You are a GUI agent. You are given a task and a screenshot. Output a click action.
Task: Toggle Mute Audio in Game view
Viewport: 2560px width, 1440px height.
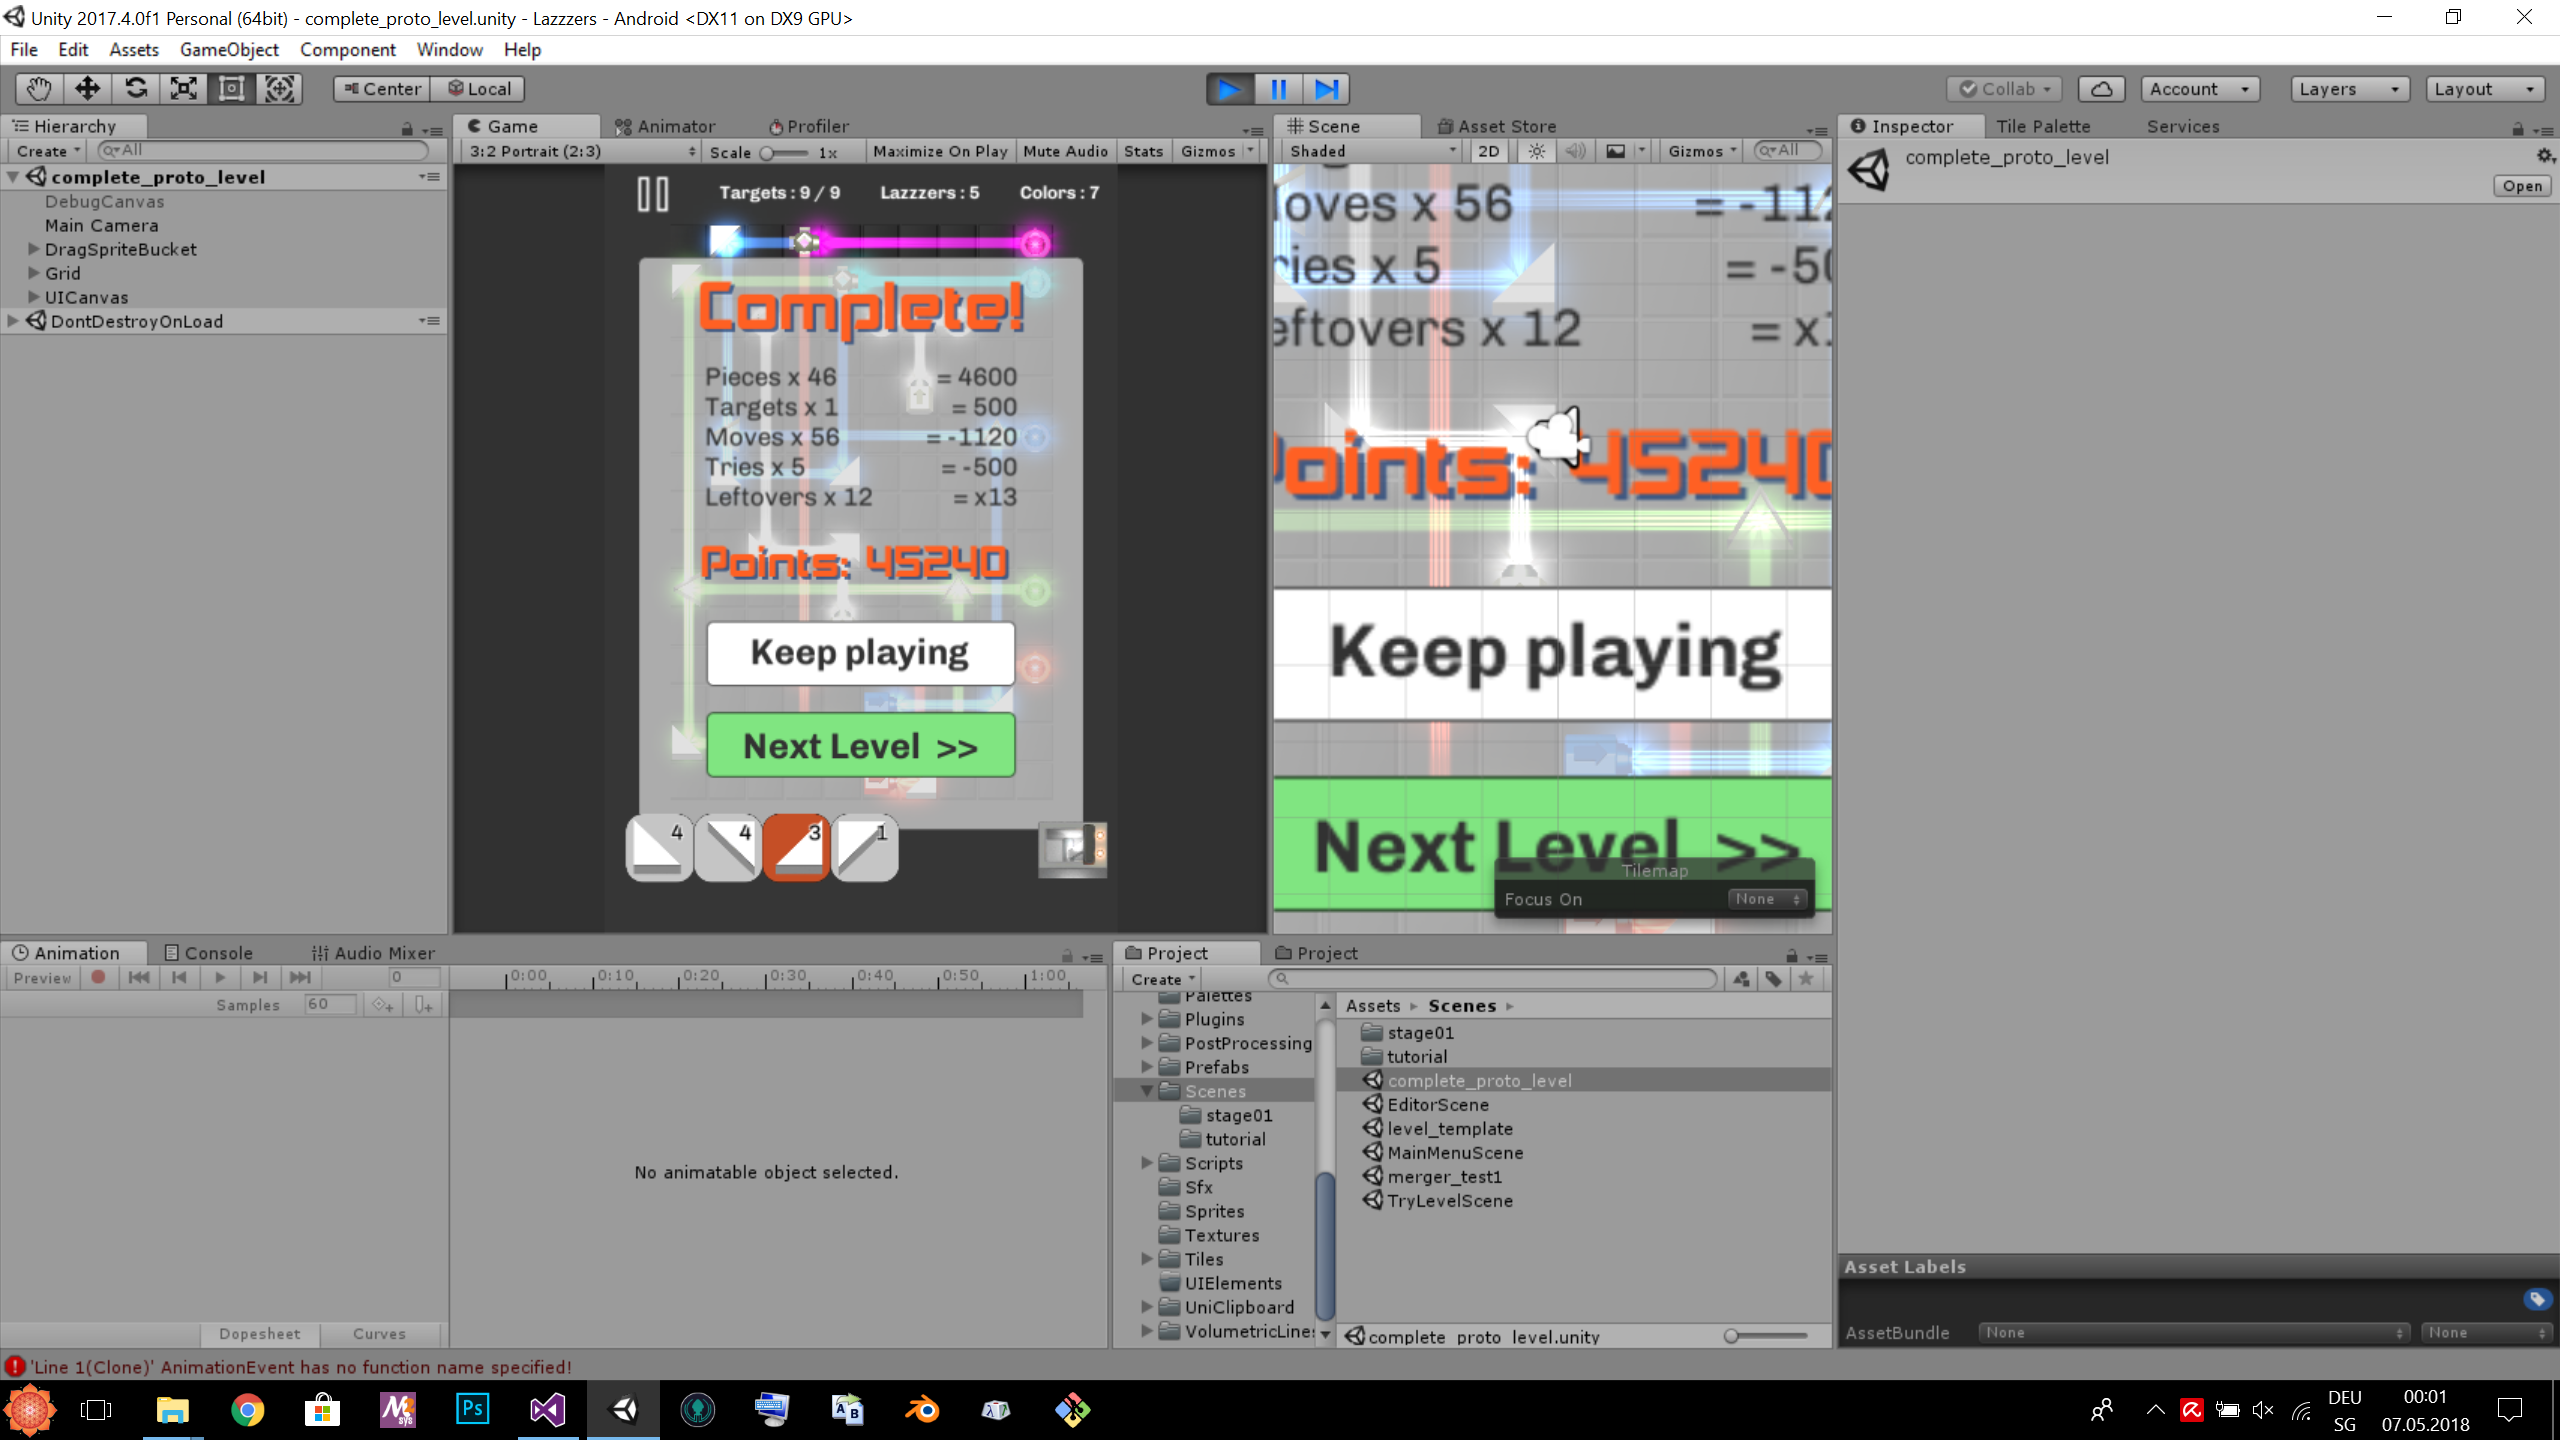click(x=1065, y=151)
